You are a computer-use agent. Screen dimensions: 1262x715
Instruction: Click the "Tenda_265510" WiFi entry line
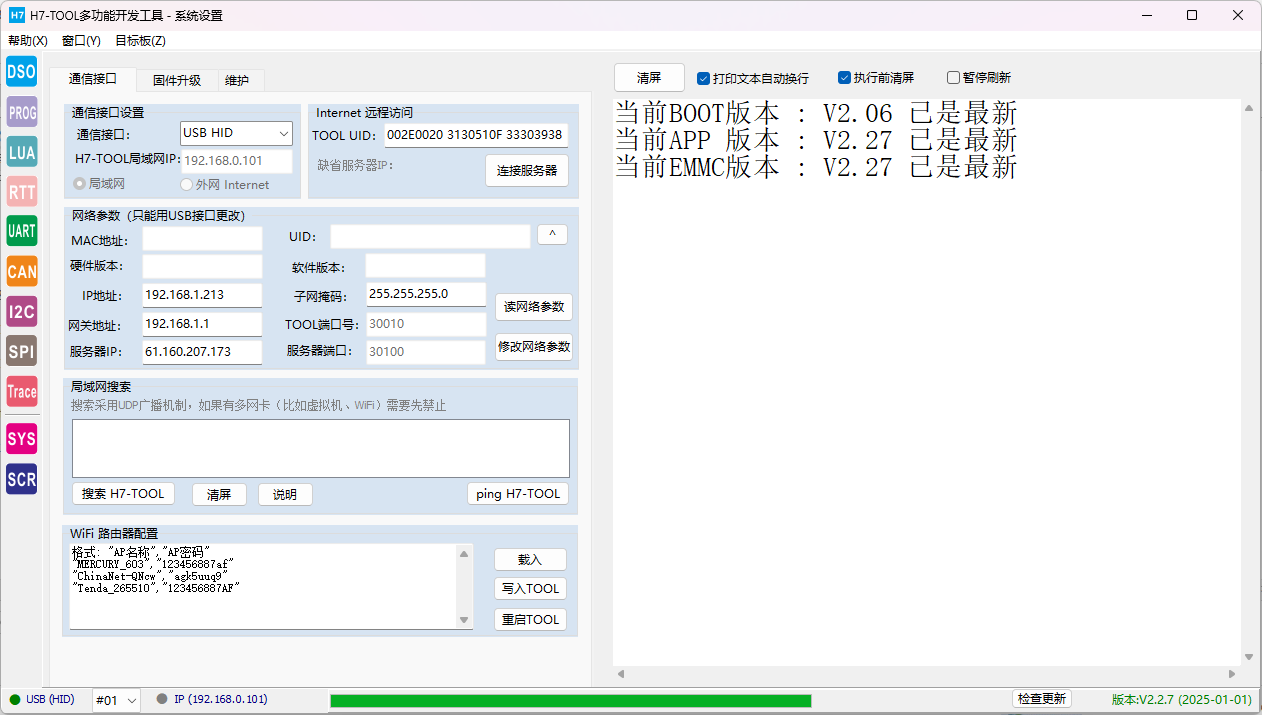point(156,588)
